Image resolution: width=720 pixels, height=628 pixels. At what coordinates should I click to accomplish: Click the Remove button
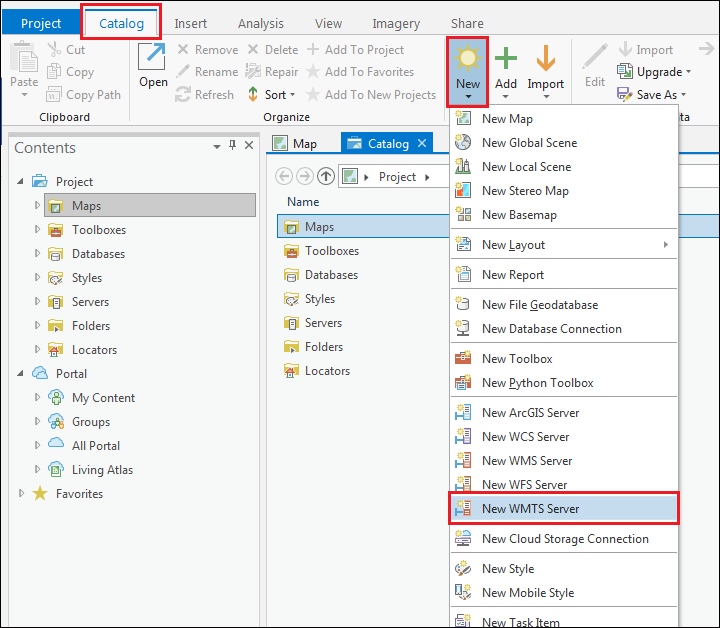[x=208, y=50]
